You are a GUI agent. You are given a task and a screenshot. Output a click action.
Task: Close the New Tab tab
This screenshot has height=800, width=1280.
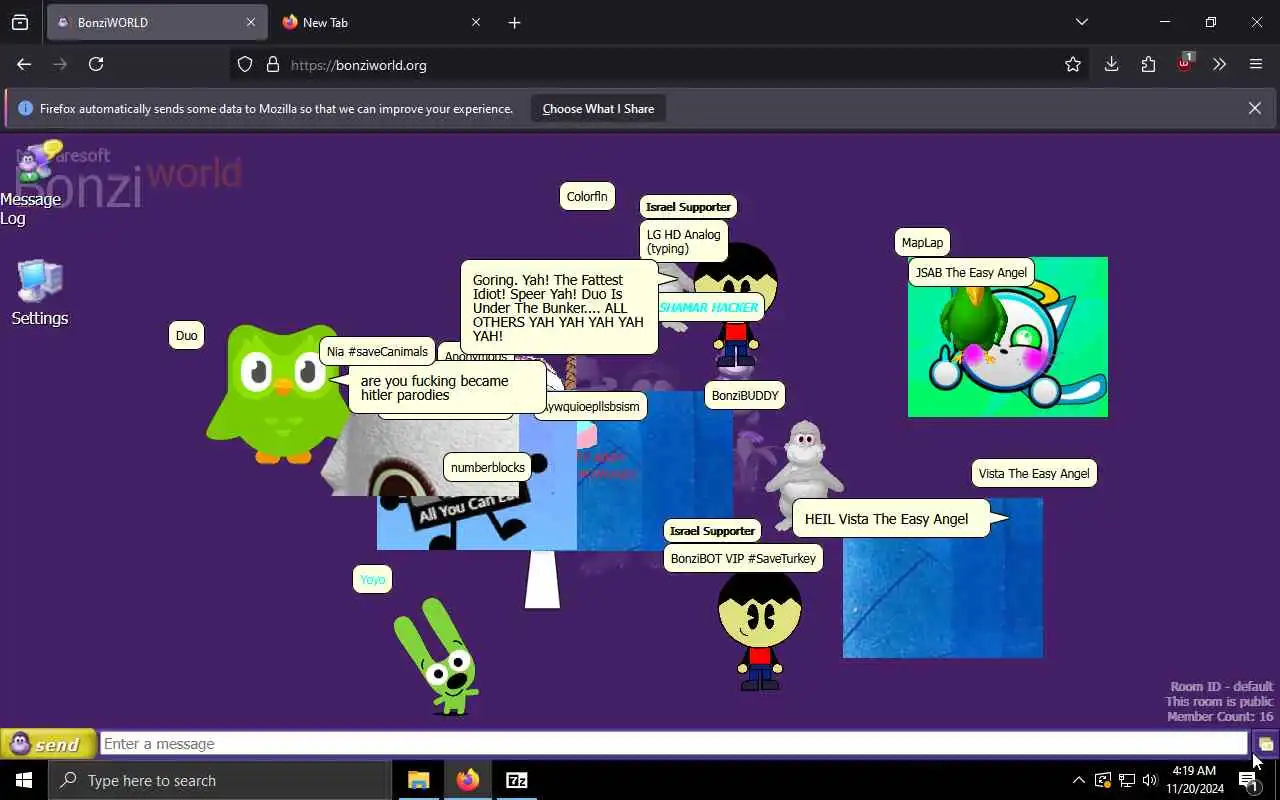click(476, 22)
